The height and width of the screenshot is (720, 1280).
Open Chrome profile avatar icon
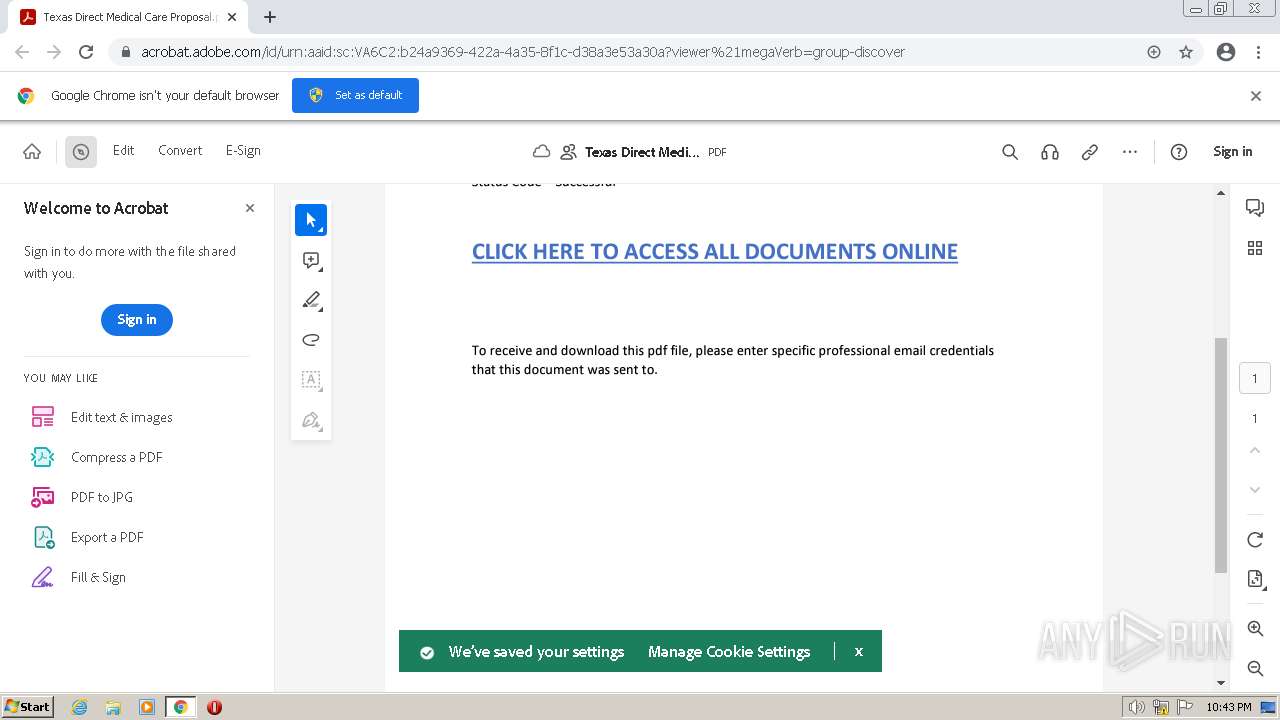coord(1226,52)
